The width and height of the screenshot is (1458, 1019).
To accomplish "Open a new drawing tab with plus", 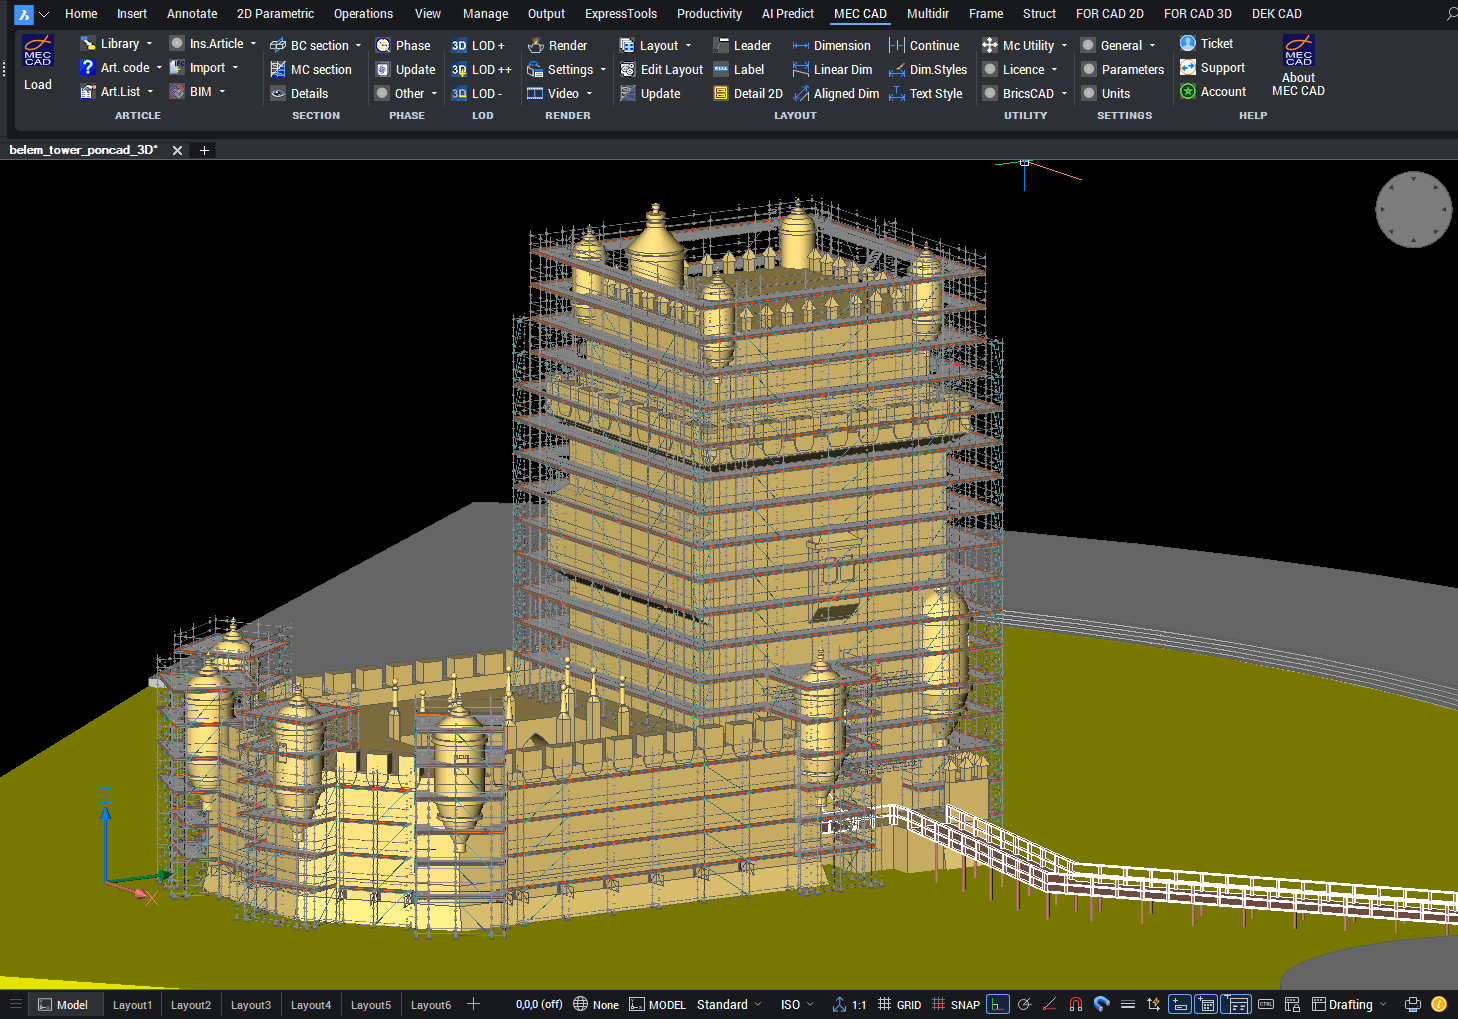I will pos(204,150).
